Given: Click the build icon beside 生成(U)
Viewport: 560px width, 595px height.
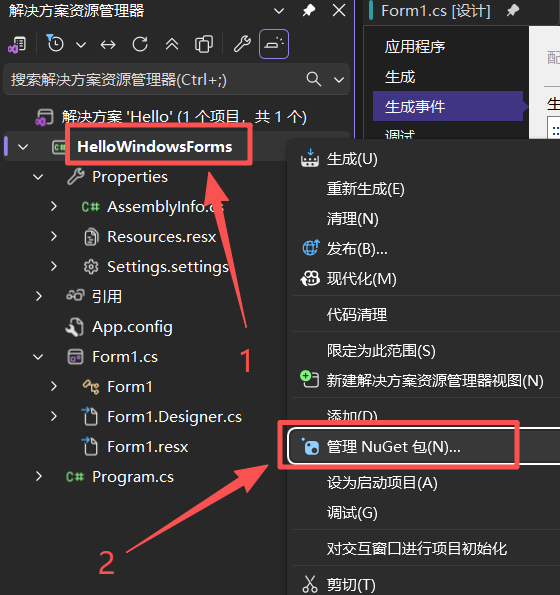Looking at the screenshot, I should pos(310,158).
